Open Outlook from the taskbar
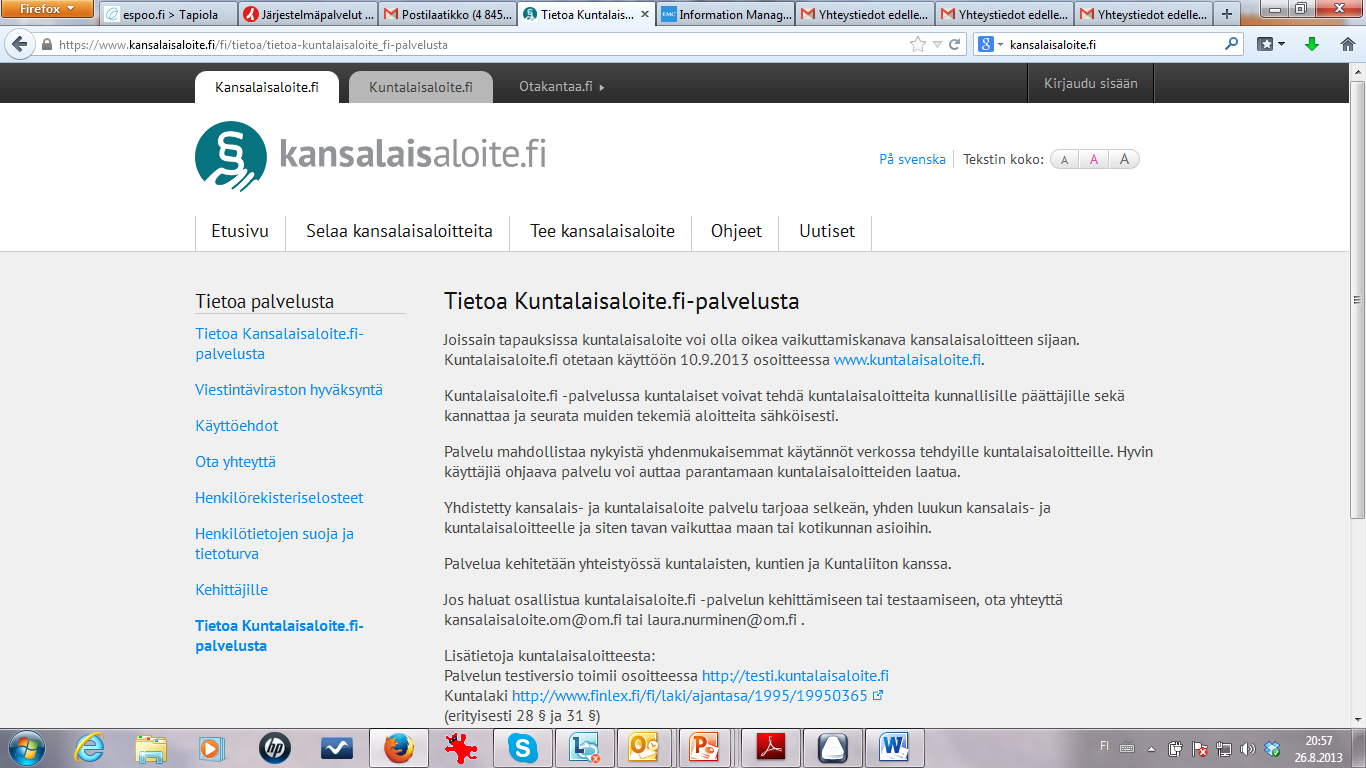Image resolution: width=1366 pixels, height=768 pixels. tap(645, 747)
